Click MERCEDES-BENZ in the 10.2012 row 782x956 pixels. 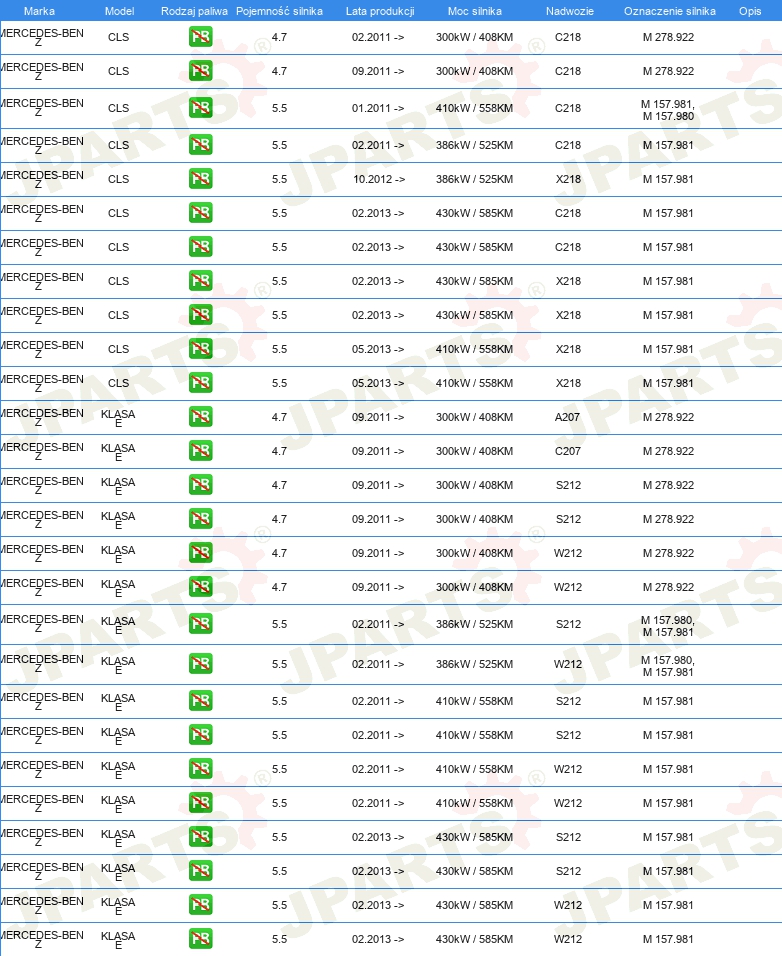click(x=41, y=179)
